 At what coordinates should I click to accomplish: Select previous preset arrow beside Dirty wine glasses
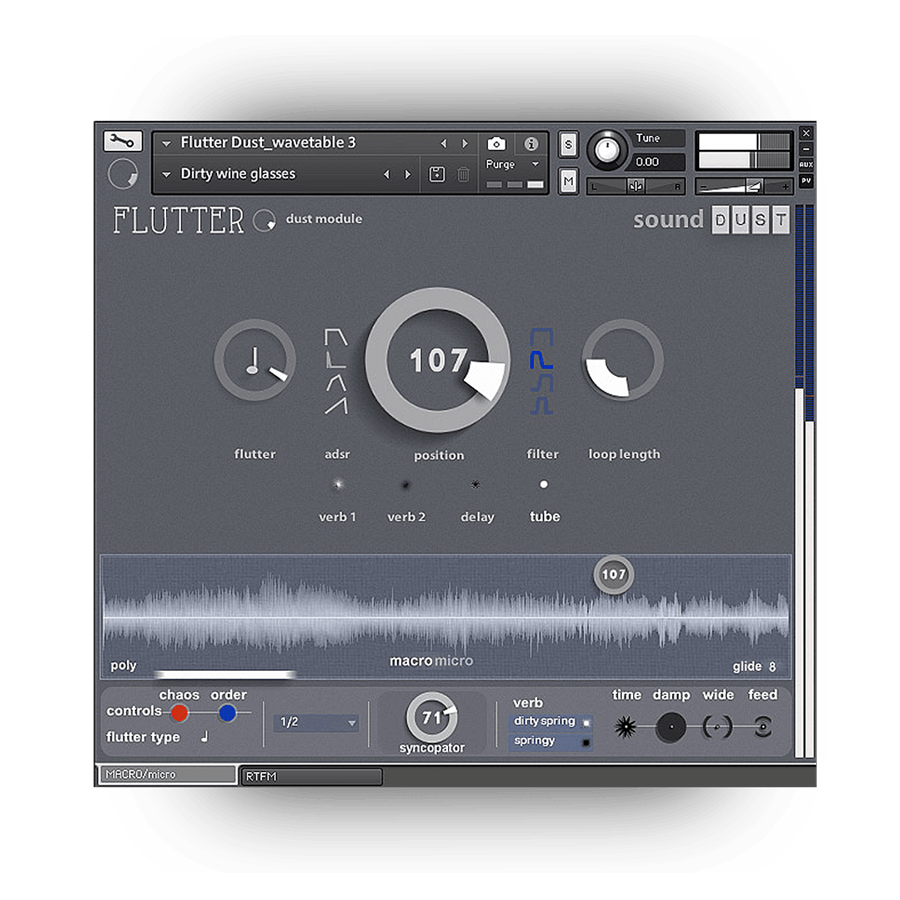386,174
